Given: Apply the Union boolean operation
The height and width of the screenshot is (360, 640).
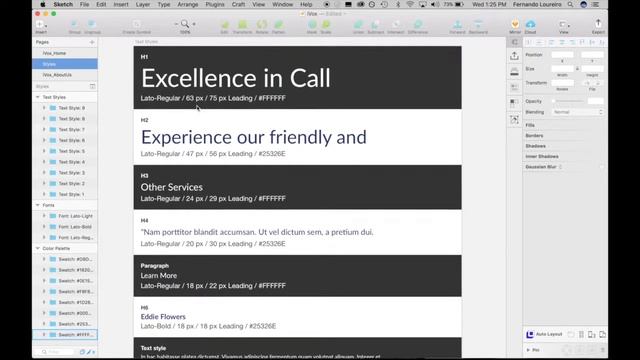Looking at the screenshot, I should [358, 25].
